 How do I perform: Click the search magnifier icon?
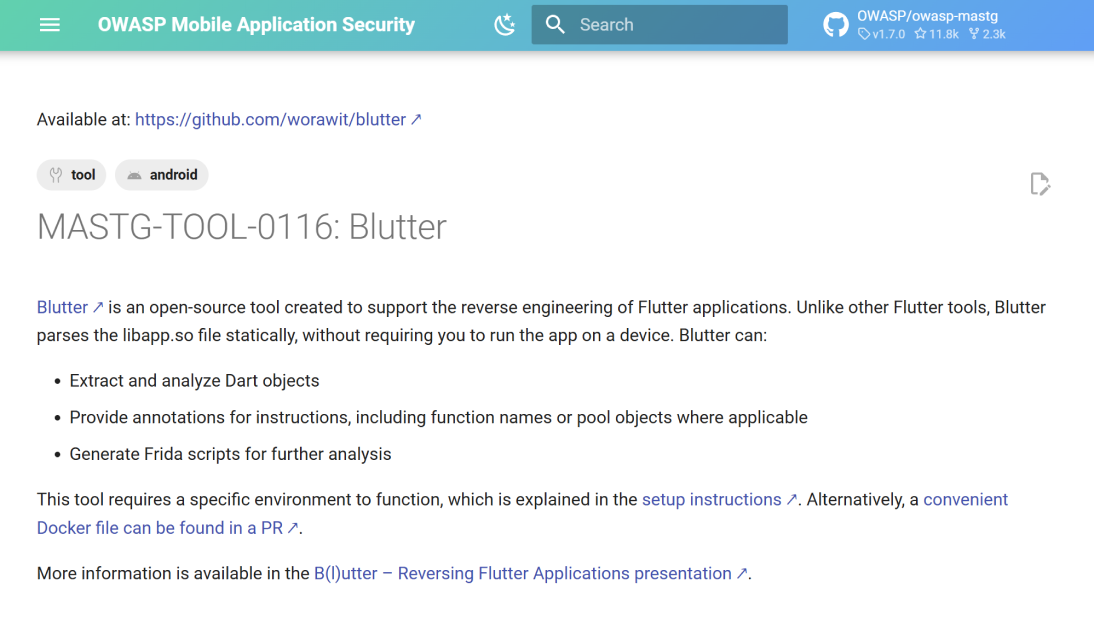pos(555,25)
